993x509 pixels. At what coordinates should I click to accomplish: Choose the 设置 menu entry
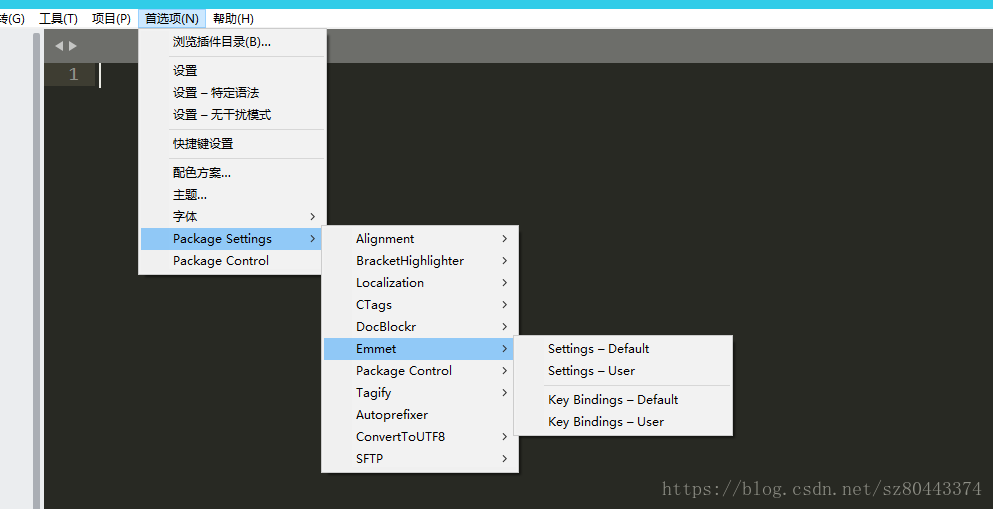point(232,71)
